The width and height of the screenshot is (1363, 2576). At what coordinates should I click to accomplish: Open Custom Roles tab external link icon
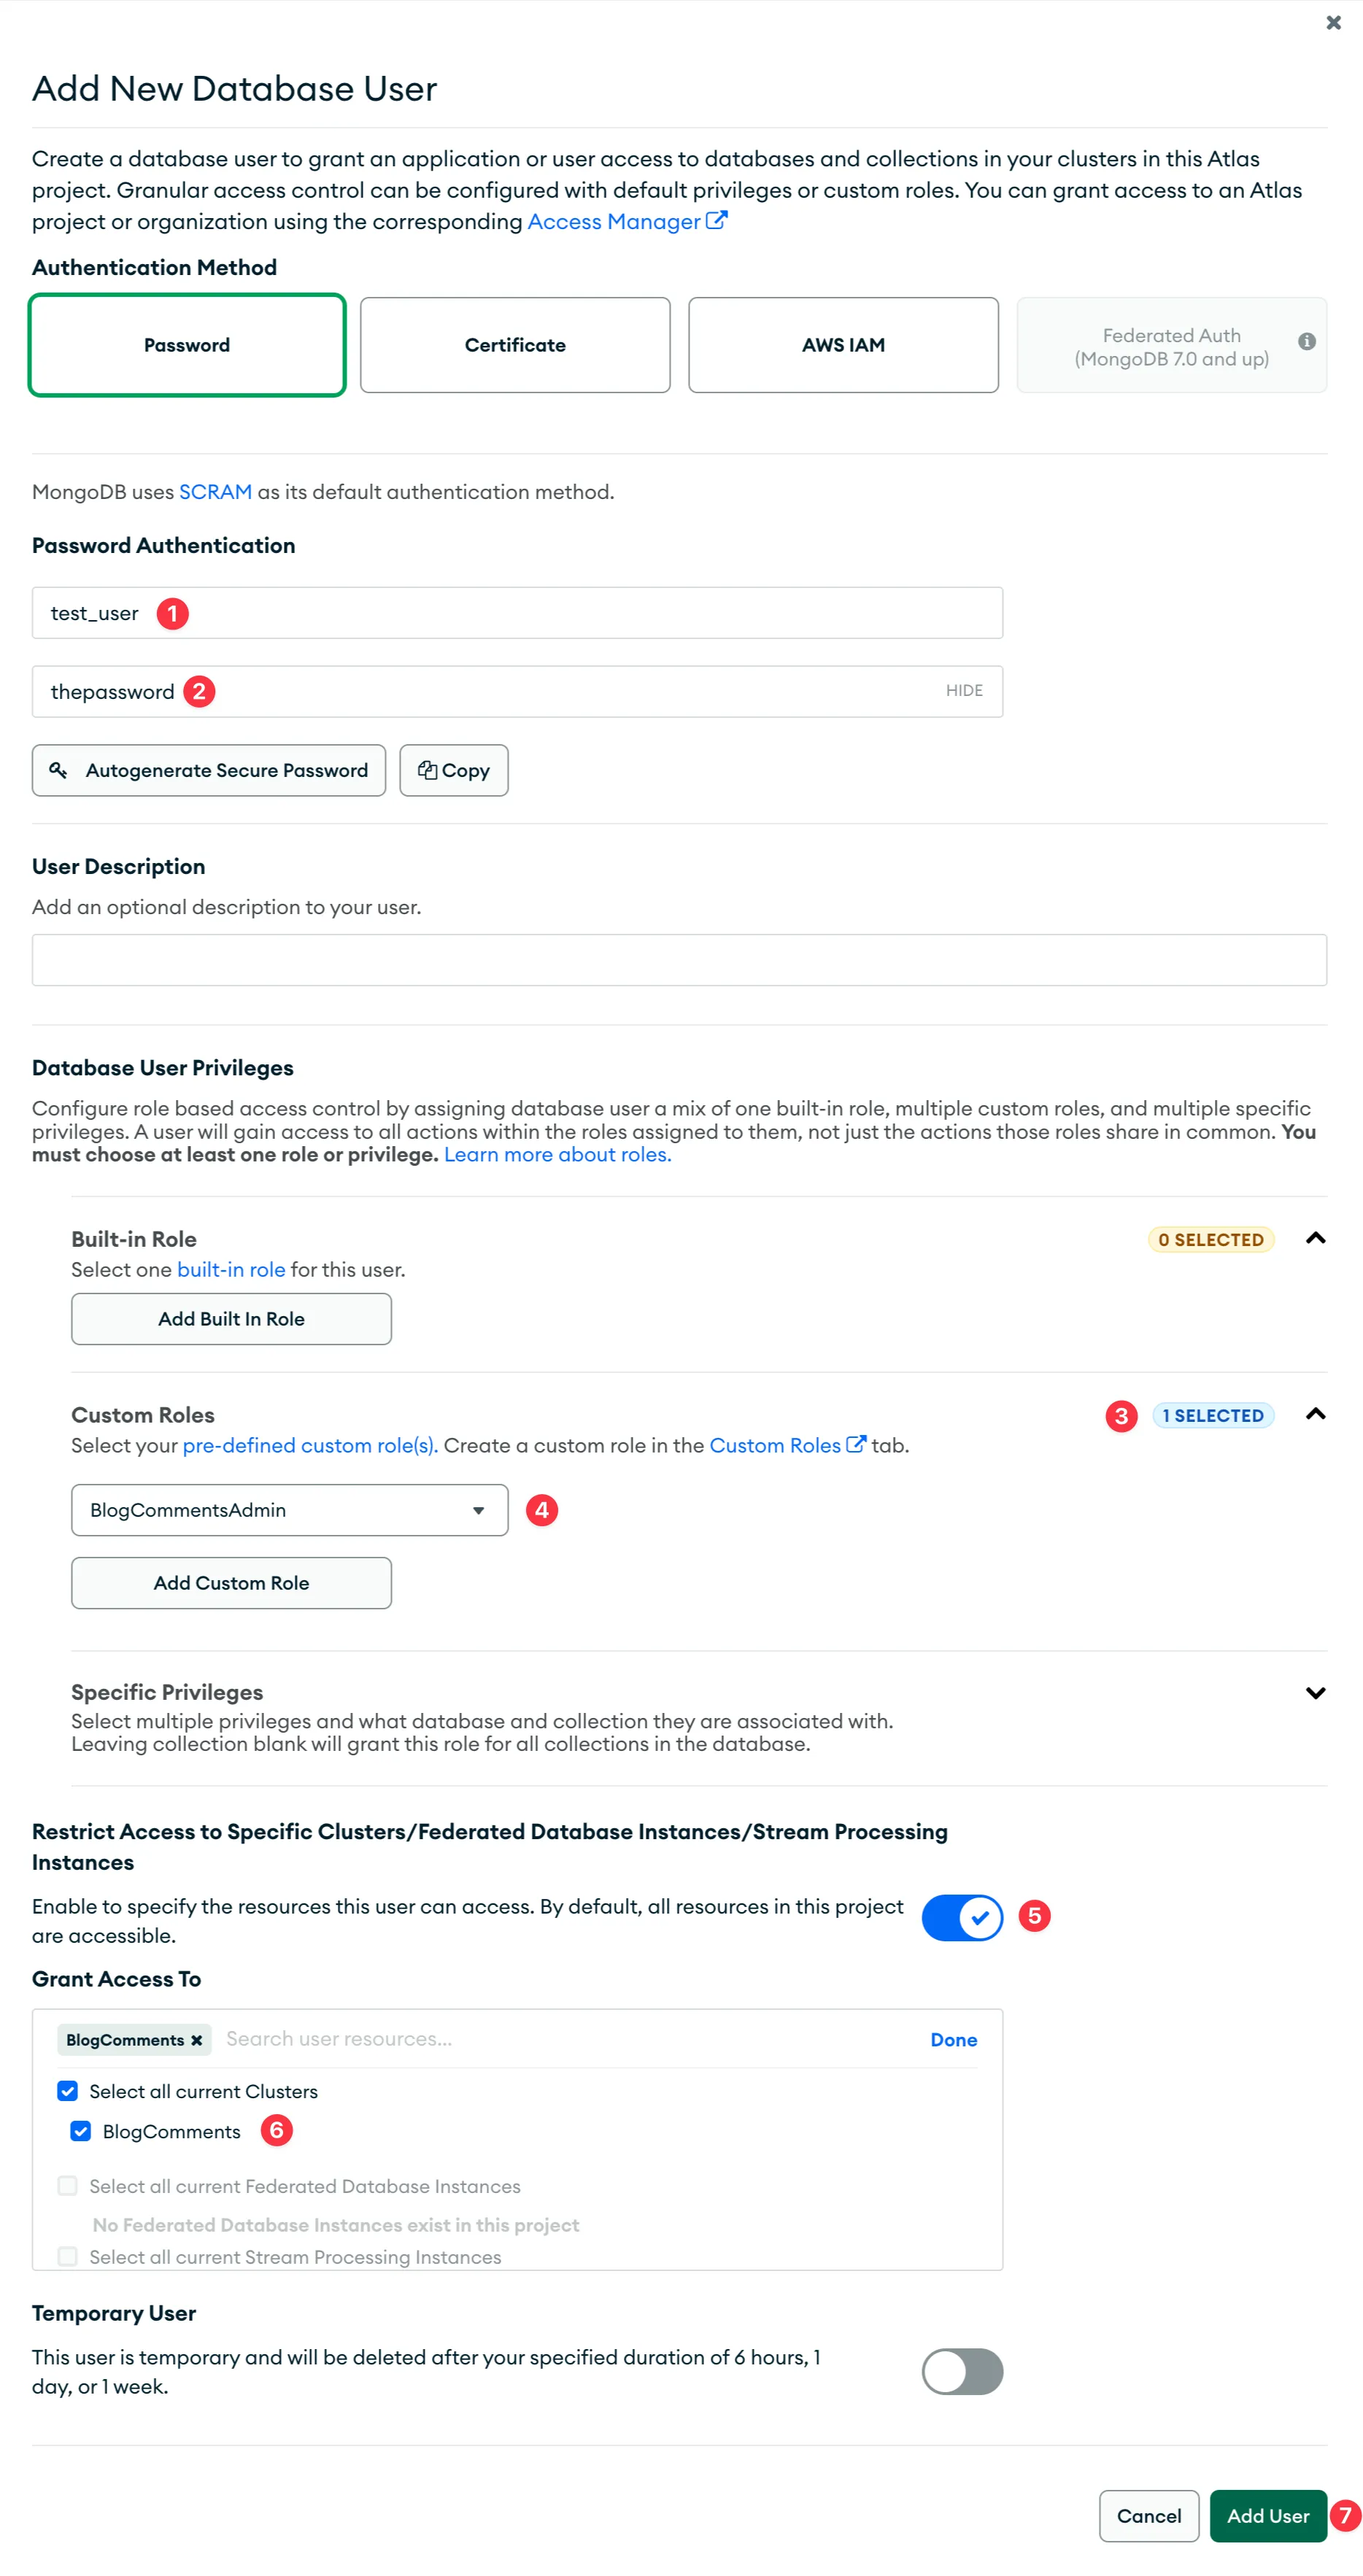coord(856,1444)
